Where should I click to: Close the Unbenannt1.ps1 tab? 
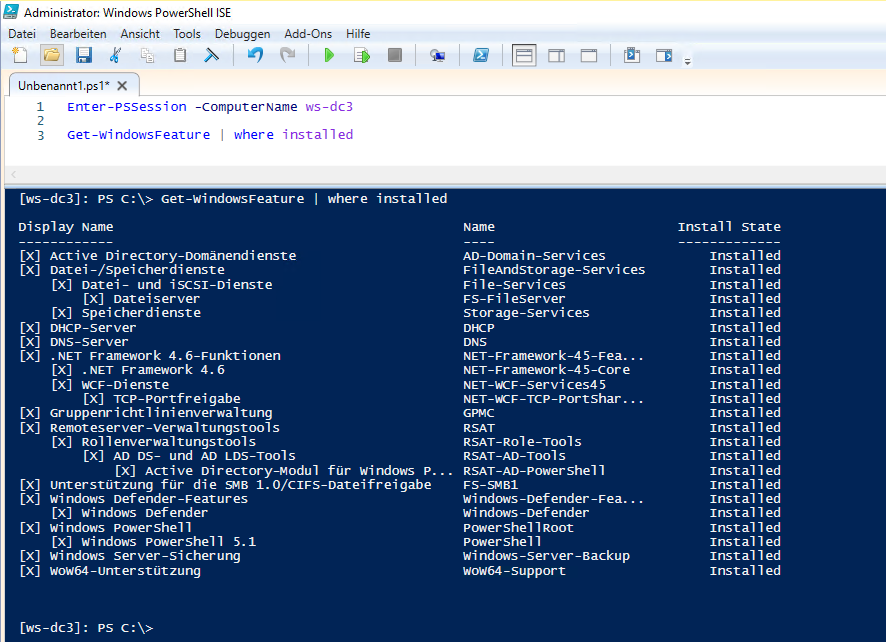tap(122, 86)
